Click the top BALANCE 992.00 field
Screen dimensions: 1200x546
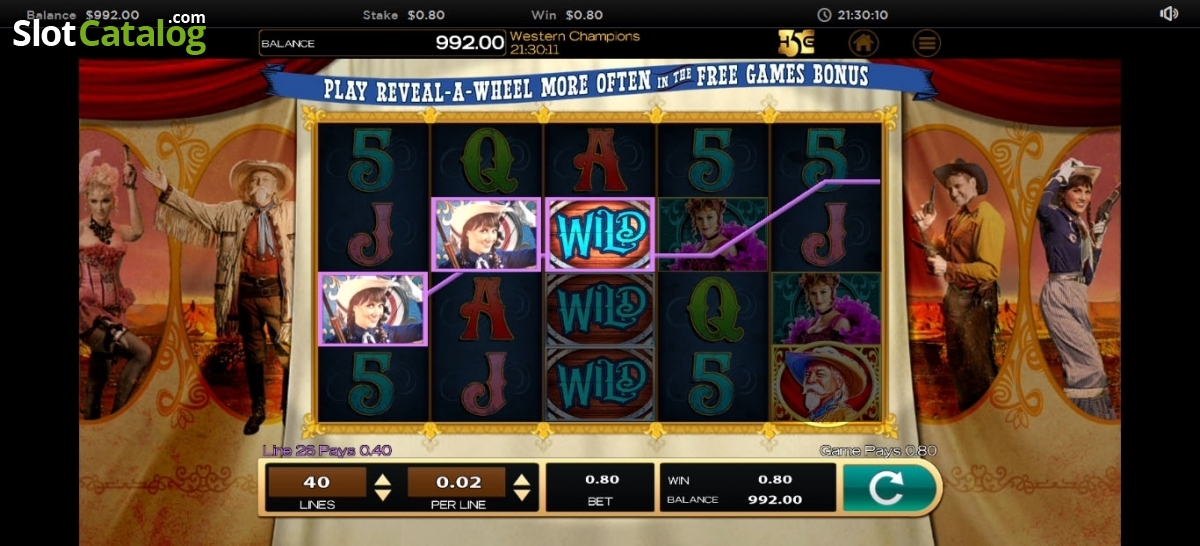[x=382, y=43]
